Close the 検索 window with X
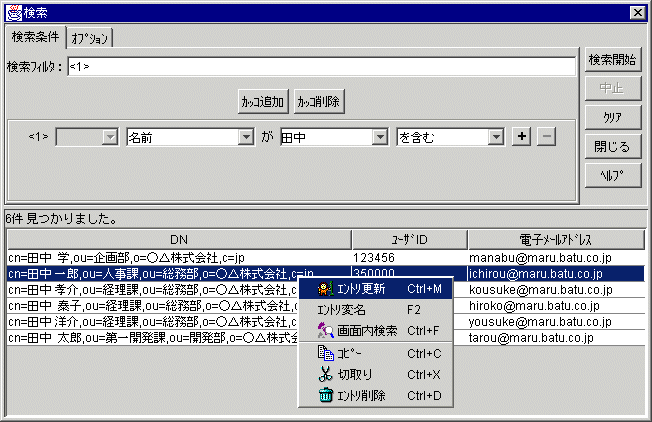 click(637, 13)
